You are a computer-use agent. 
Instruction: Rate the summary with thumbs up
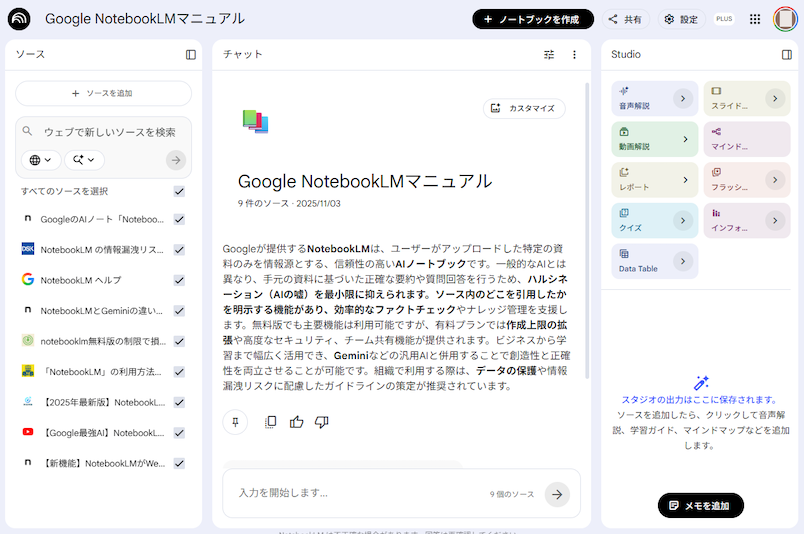[x=296, y=422]
